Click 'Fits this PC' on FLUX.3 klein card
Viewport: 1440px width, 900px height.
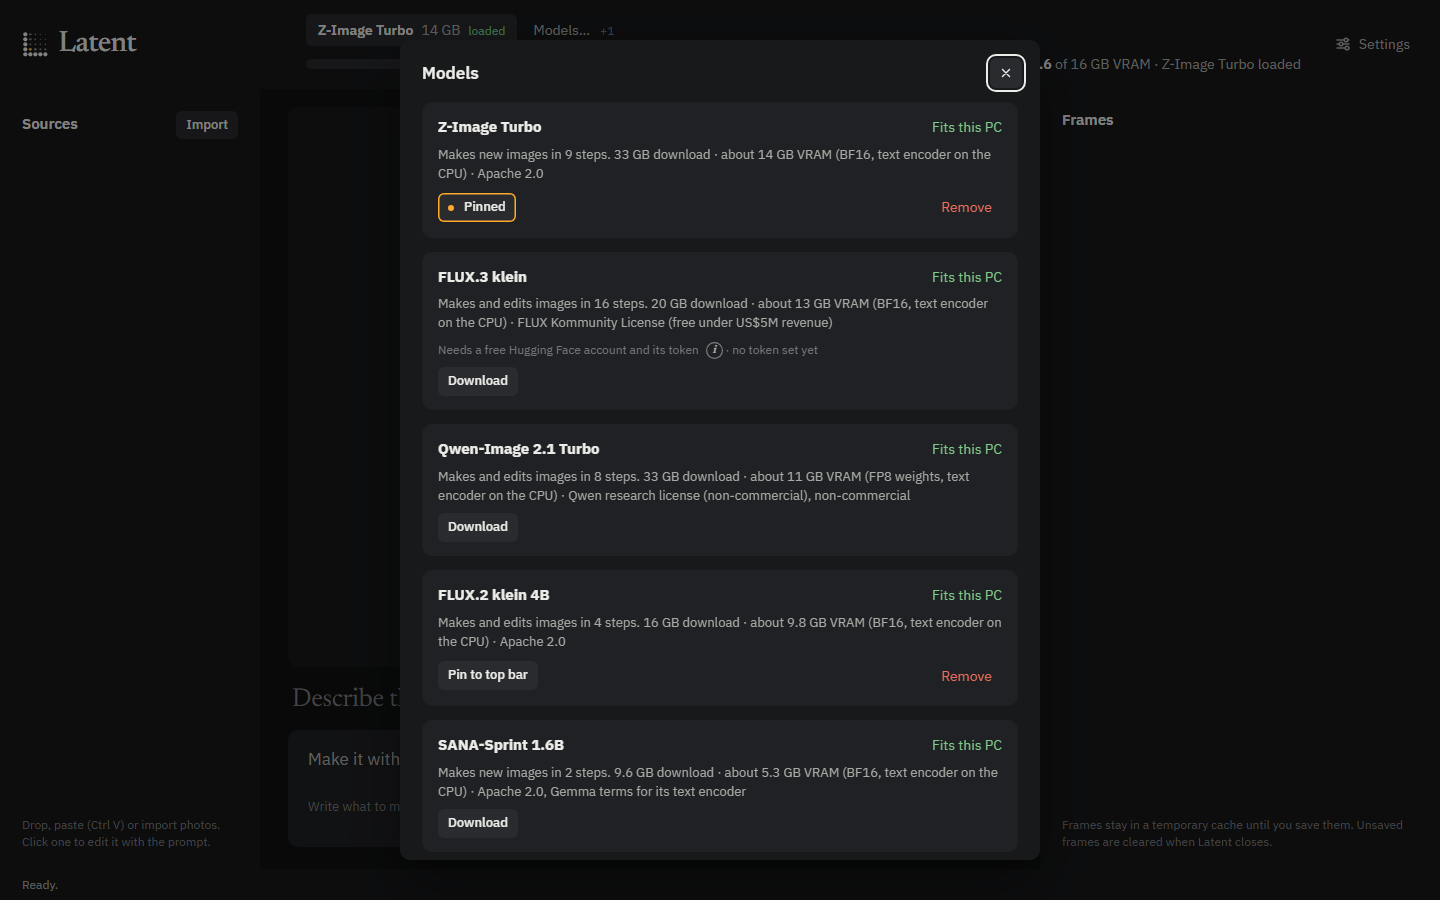click(x=967, y=277)
